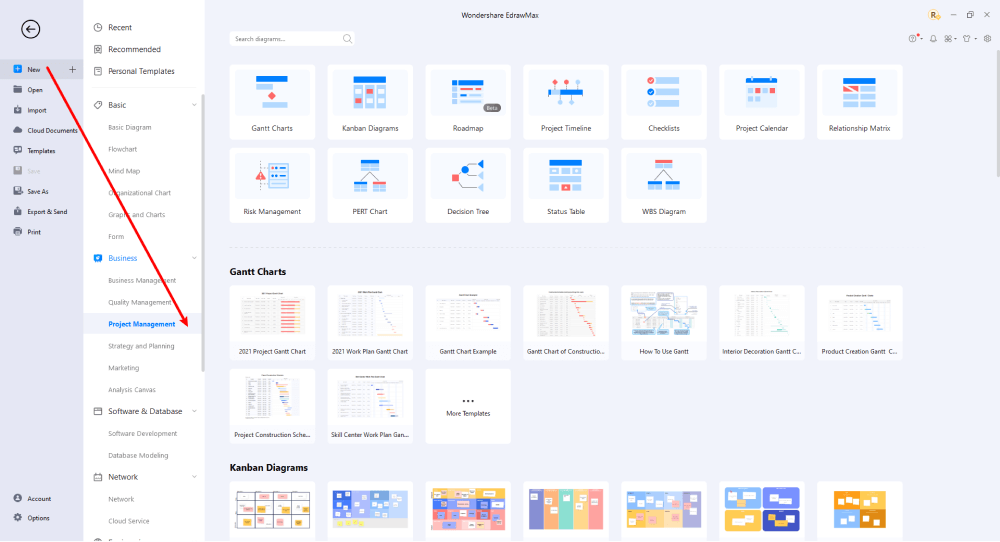The width and height of the screenshot is (1000, 542).
Task: Open How To Use Gantt template
Action: point(664,323)
